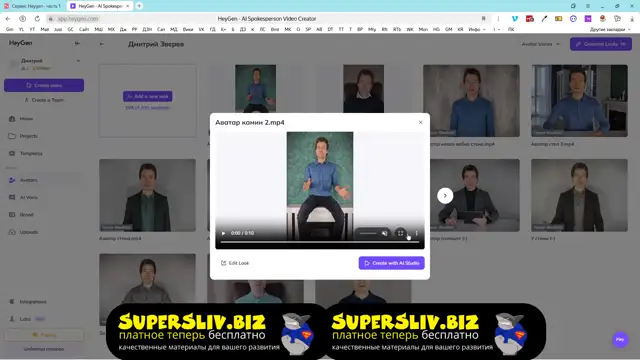Unmute the video with the speaker icon
Viewport: 640px width, 360px height.
click(384, 233)
